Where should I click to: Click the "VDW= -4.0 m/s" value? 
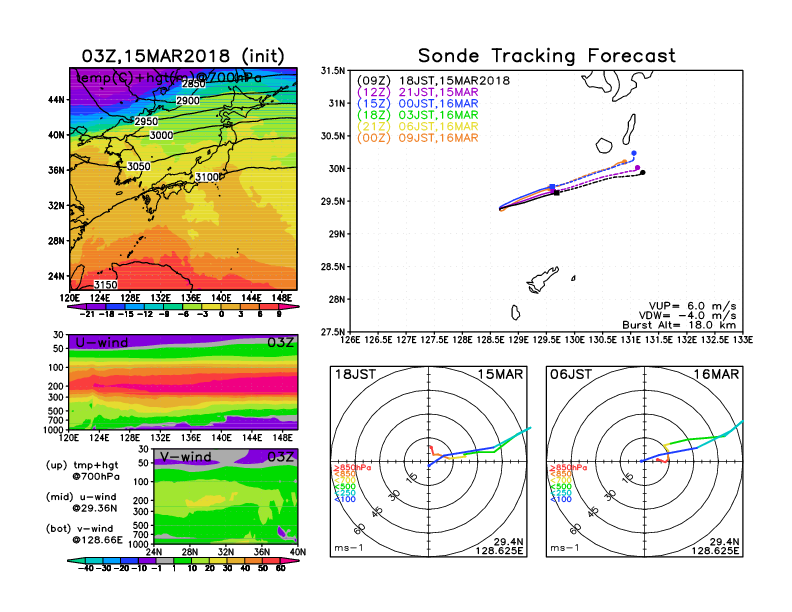[x=687, y=316]
